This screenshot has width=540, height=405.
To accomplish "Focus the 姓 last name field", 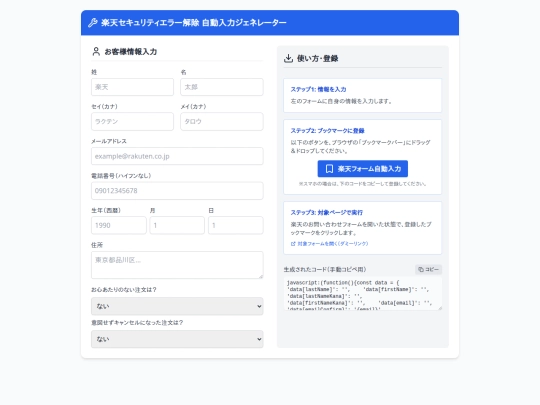I will point(132,87).
